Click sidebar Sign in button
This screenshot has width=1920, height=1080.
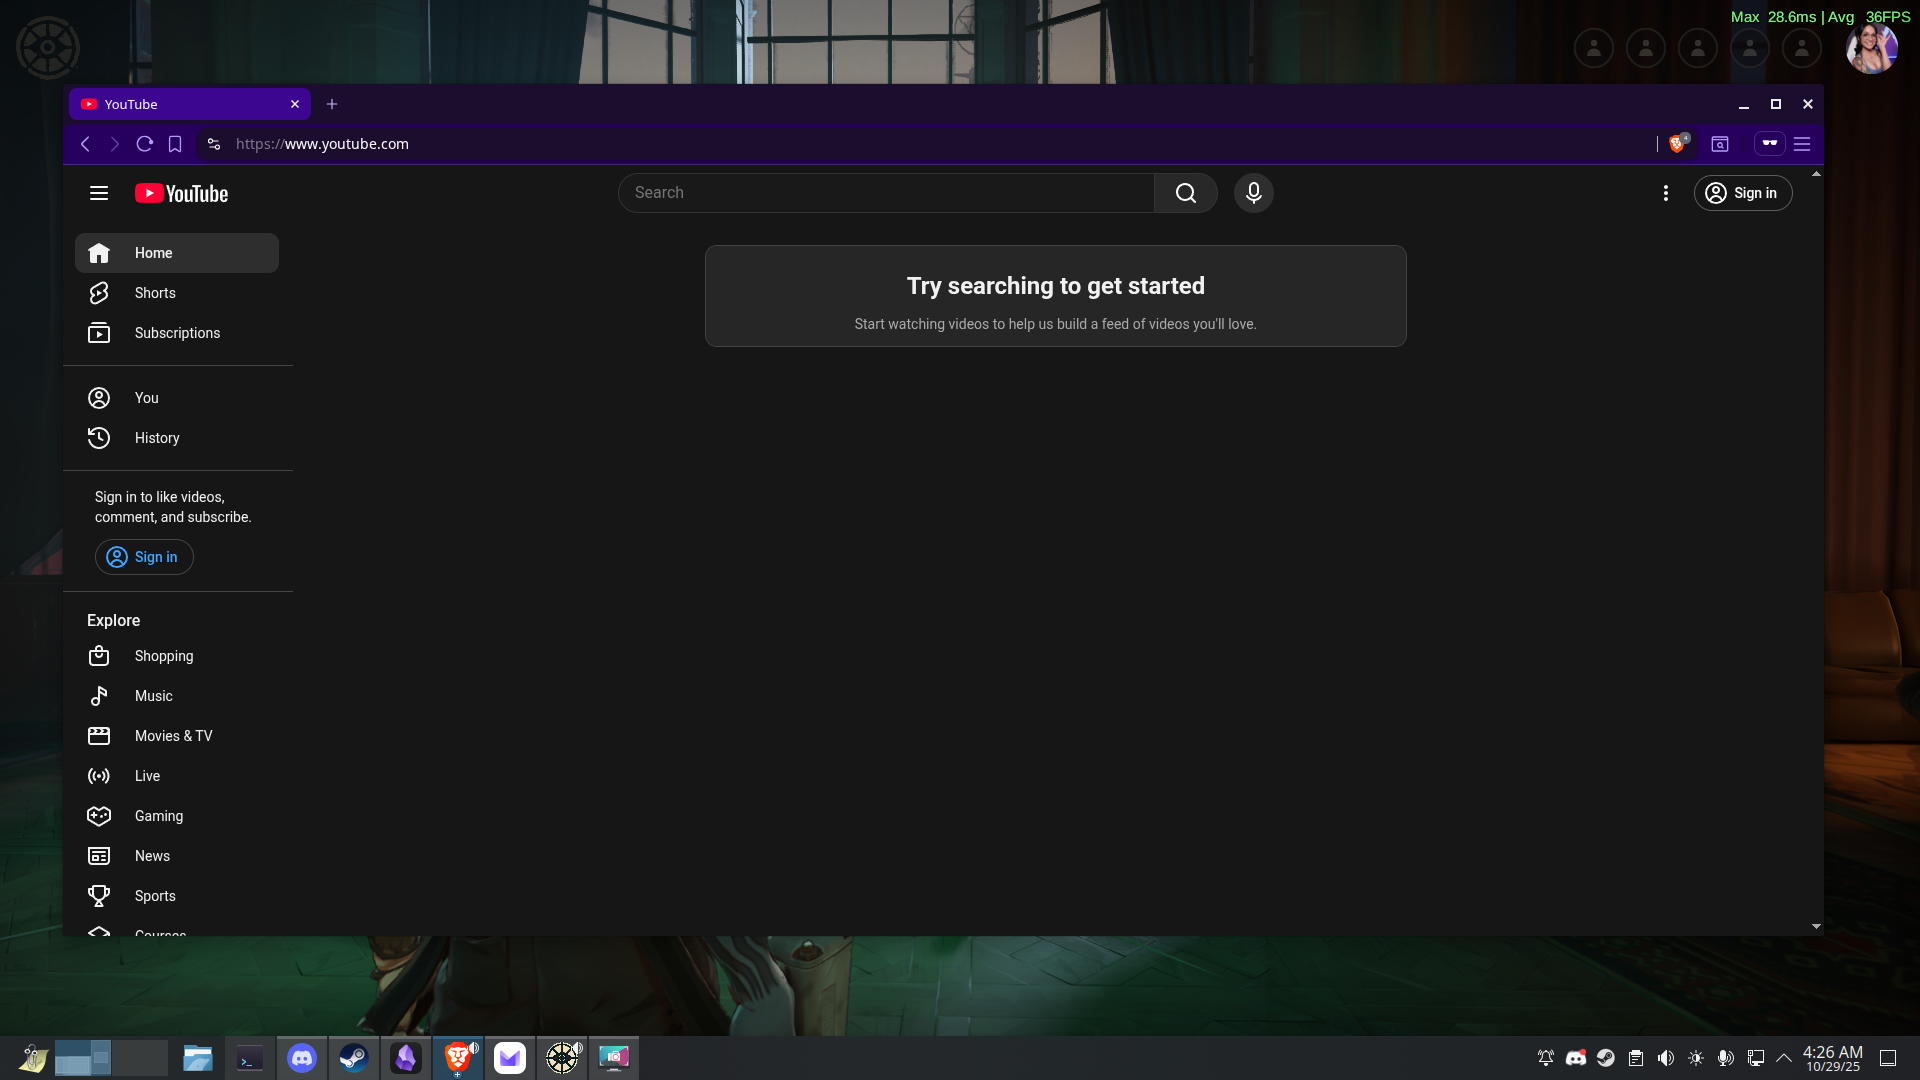[x=144, y=557]
